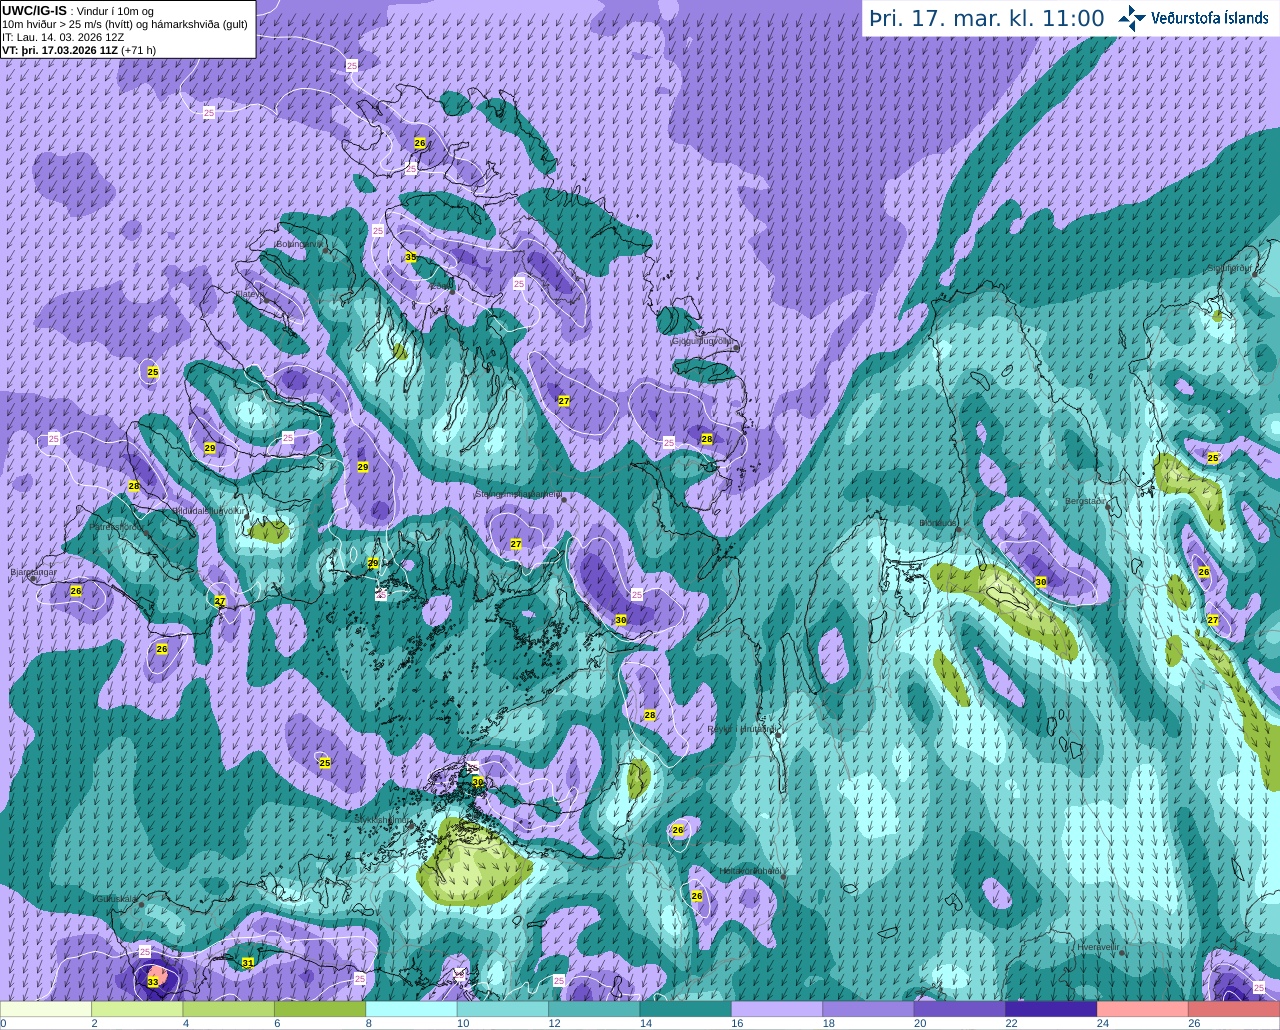Viewport: 1280px width, 1030px height.
Task: Click the 'VT: þri. 17.03.2026 11Z (+71 h)' line
Action: click(79, 50)
